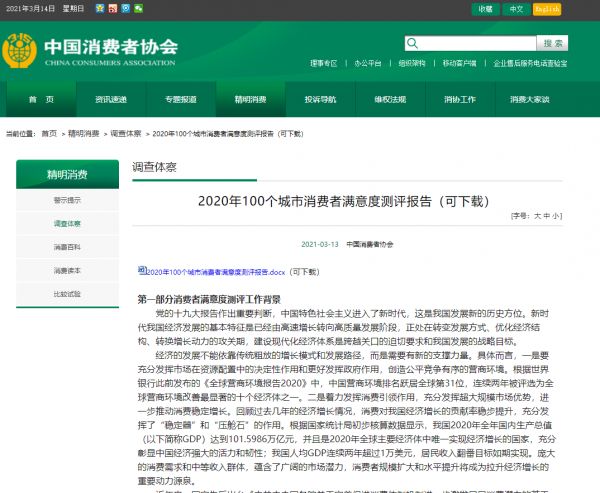Click the 精明消费 sidebar header
Screen dimensions: 600x493
(x=67, y=175)
